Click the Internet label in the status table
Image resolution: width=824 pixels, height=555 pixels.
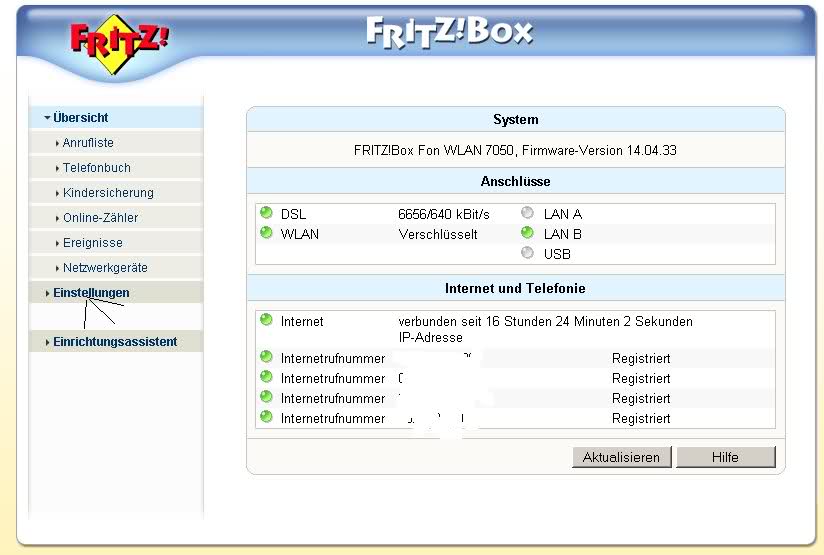coord(302,322)
